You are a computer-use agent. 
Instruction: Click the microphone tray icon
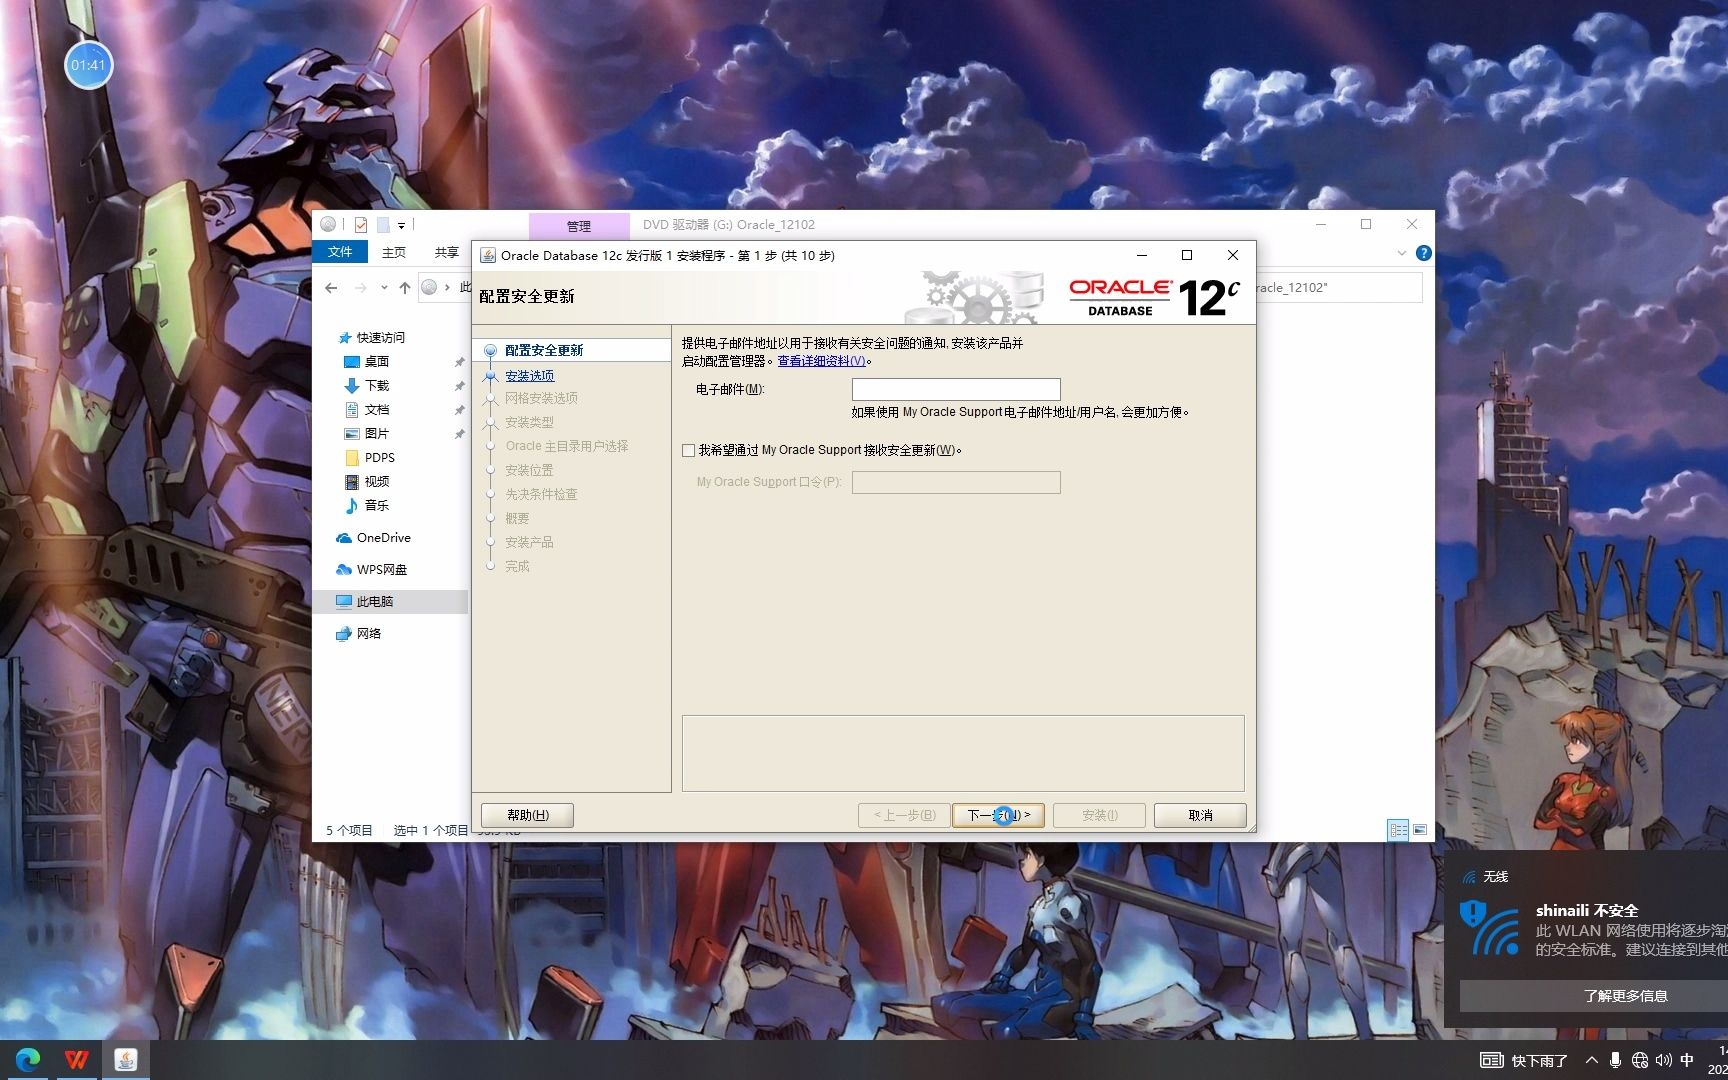coord(1616,1060)
